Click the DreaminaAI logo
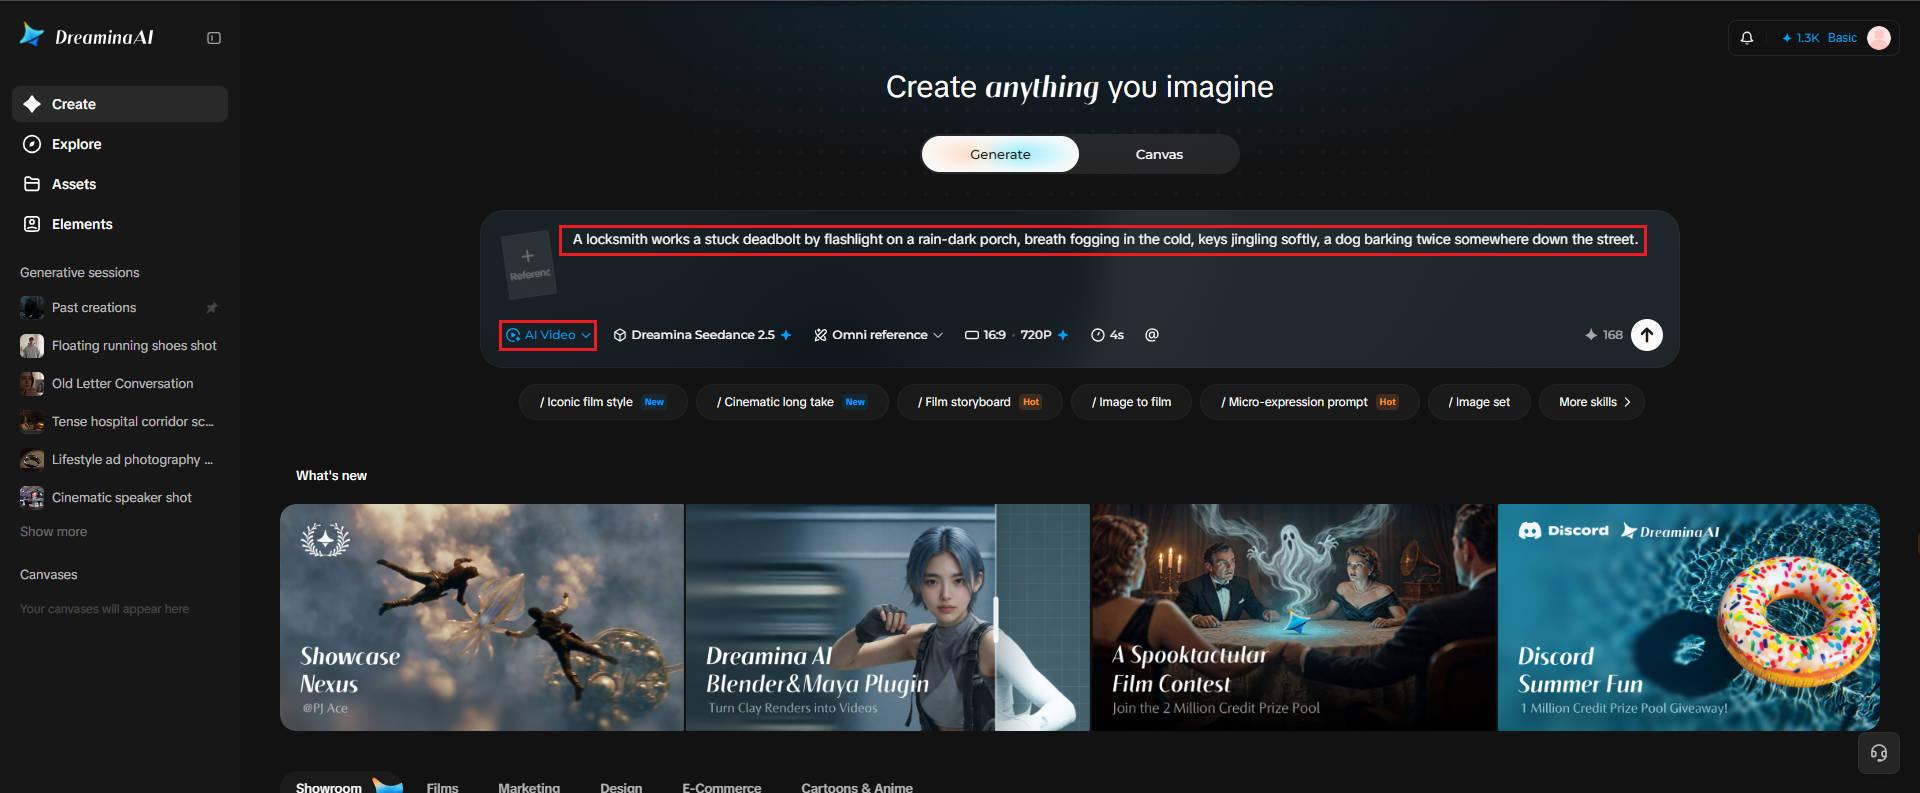Screen dimensions: 1920x793 pyautogui.click(x=87, y=36)
